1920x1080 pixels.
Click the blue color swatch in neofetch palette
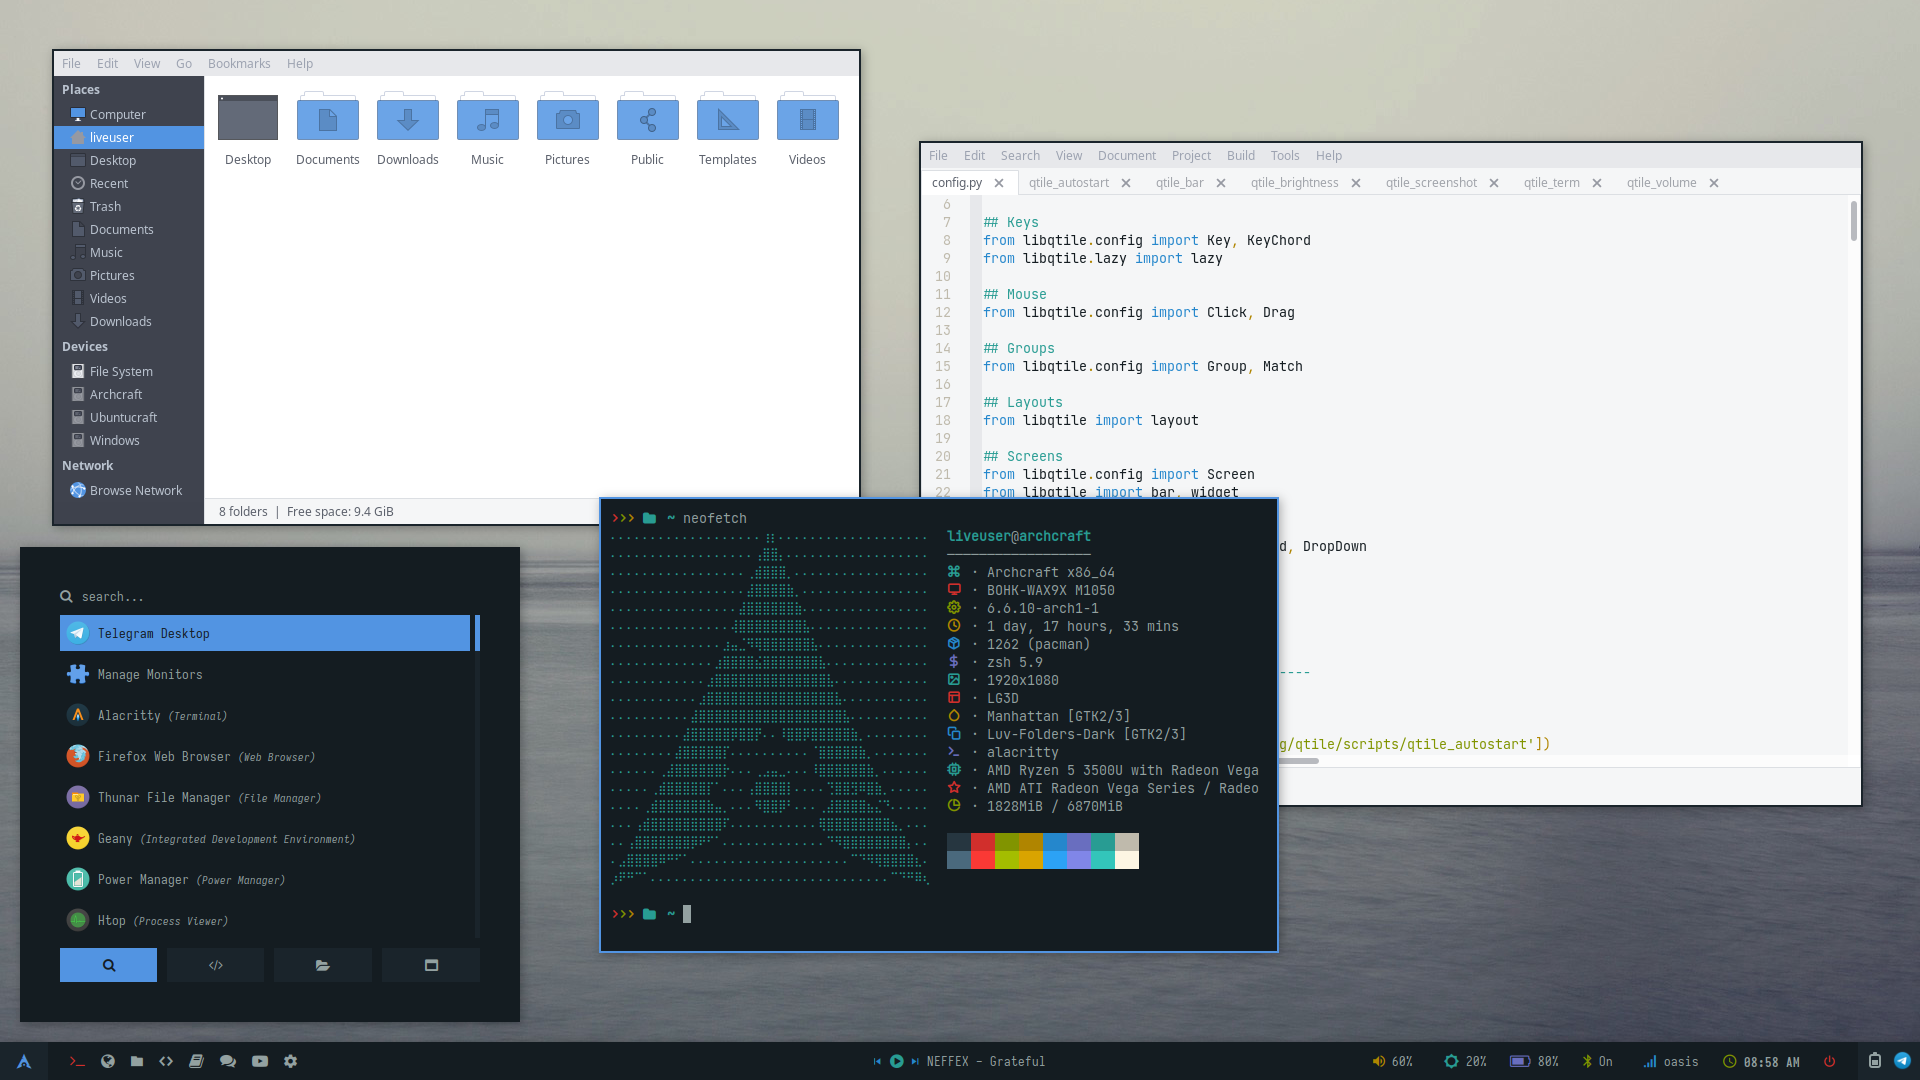1054,842
